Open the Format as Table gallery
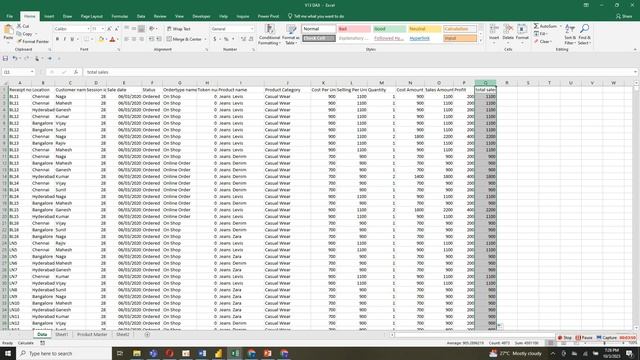The width and height of the screenshot is (640, 360). point(291,35)
